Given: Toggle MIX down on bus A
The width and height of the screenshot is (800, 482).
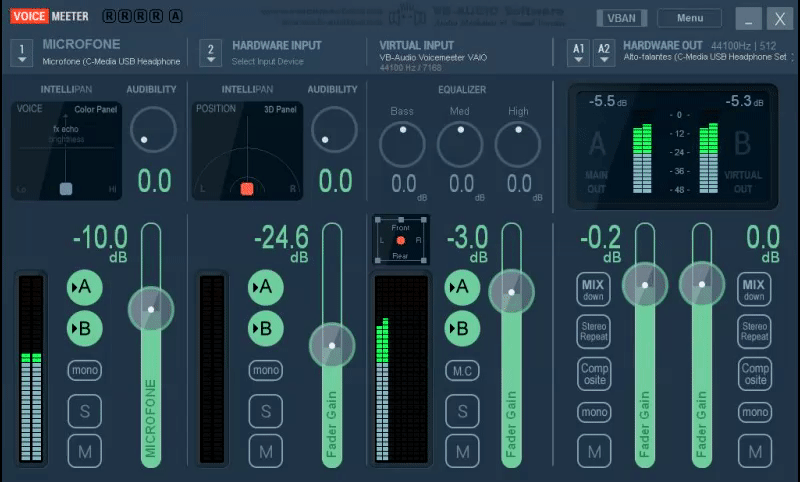Looking at the screenshot, I should [x=593, y=290].
